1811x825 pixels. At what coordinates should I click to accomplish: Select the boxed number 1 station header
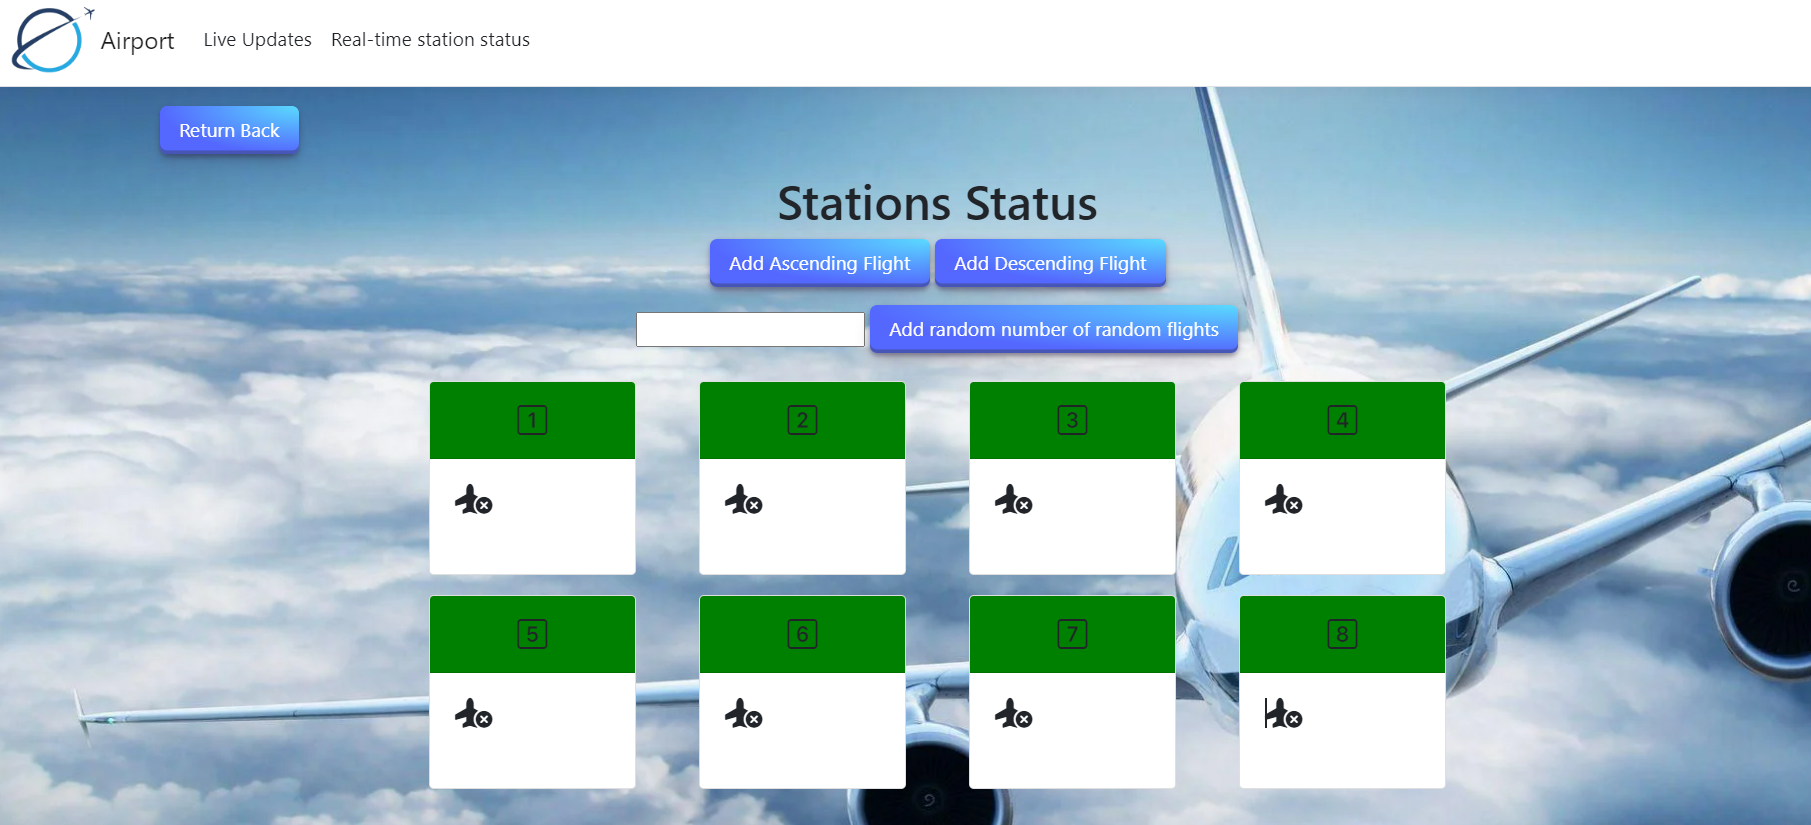coord(532,420)
